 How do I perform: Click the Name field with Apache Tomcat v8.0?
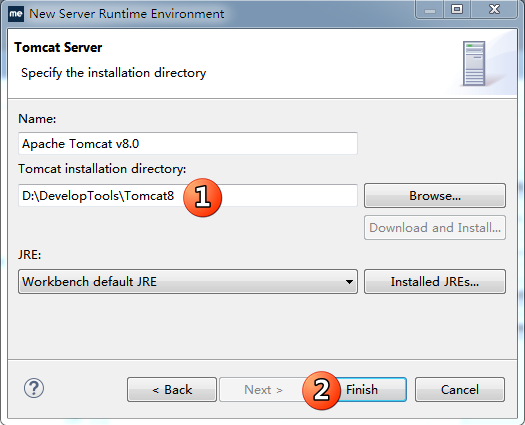(x=188, y=144)
